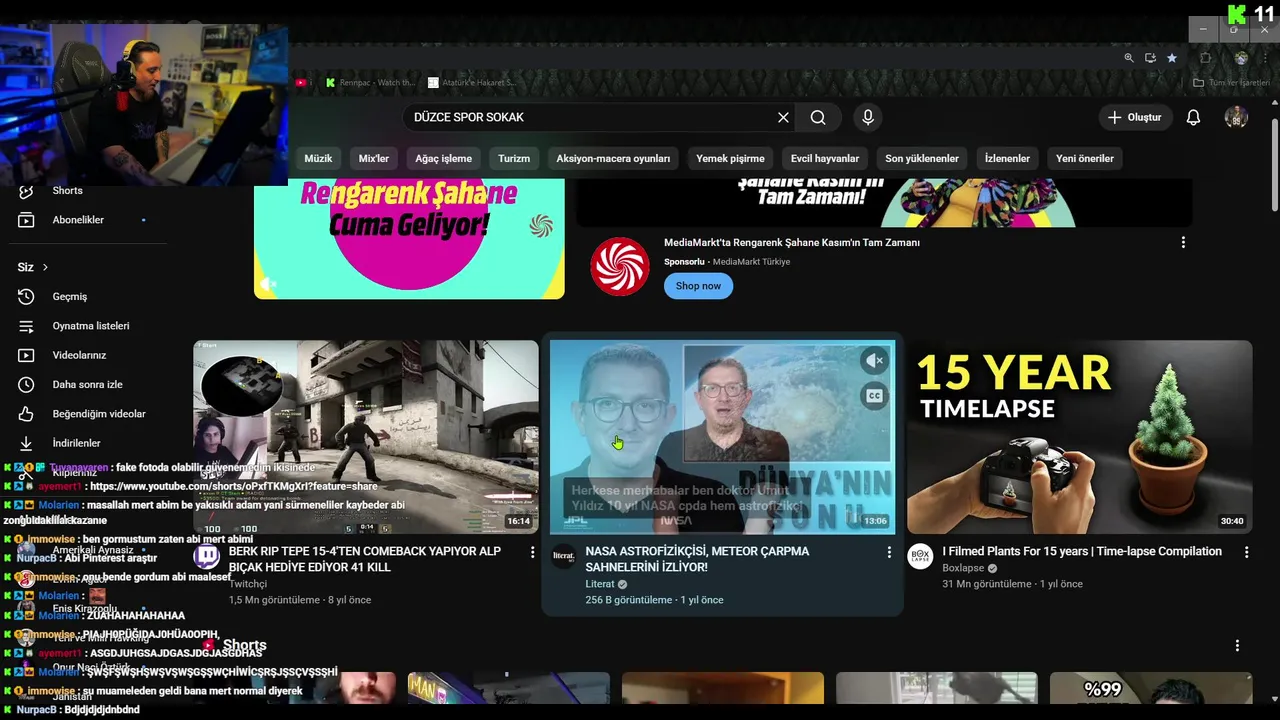Open the notifications bell
This screenshot has height=720, width=1280.
click(1193, 117)
